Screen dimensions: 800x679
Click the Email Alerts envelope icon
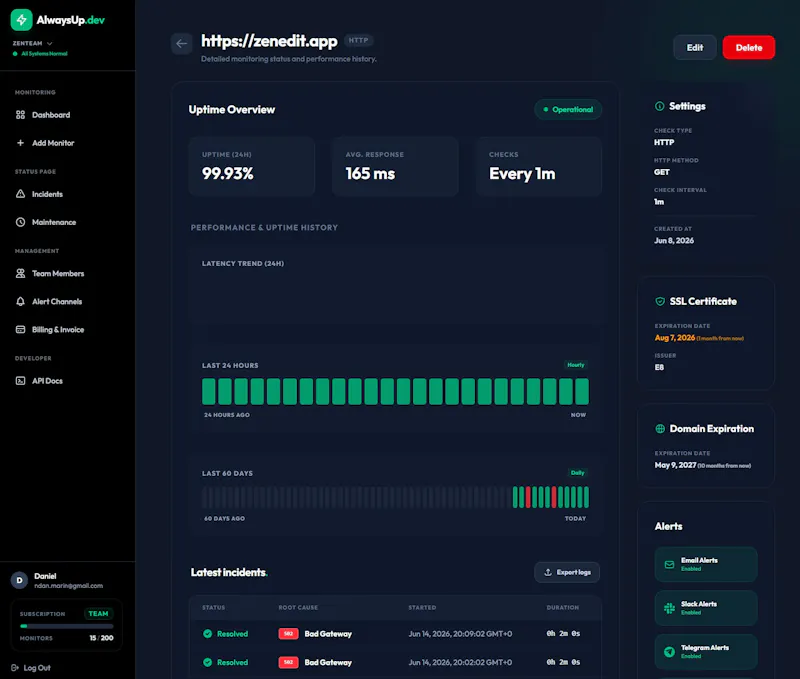click(x=669, y=564)
